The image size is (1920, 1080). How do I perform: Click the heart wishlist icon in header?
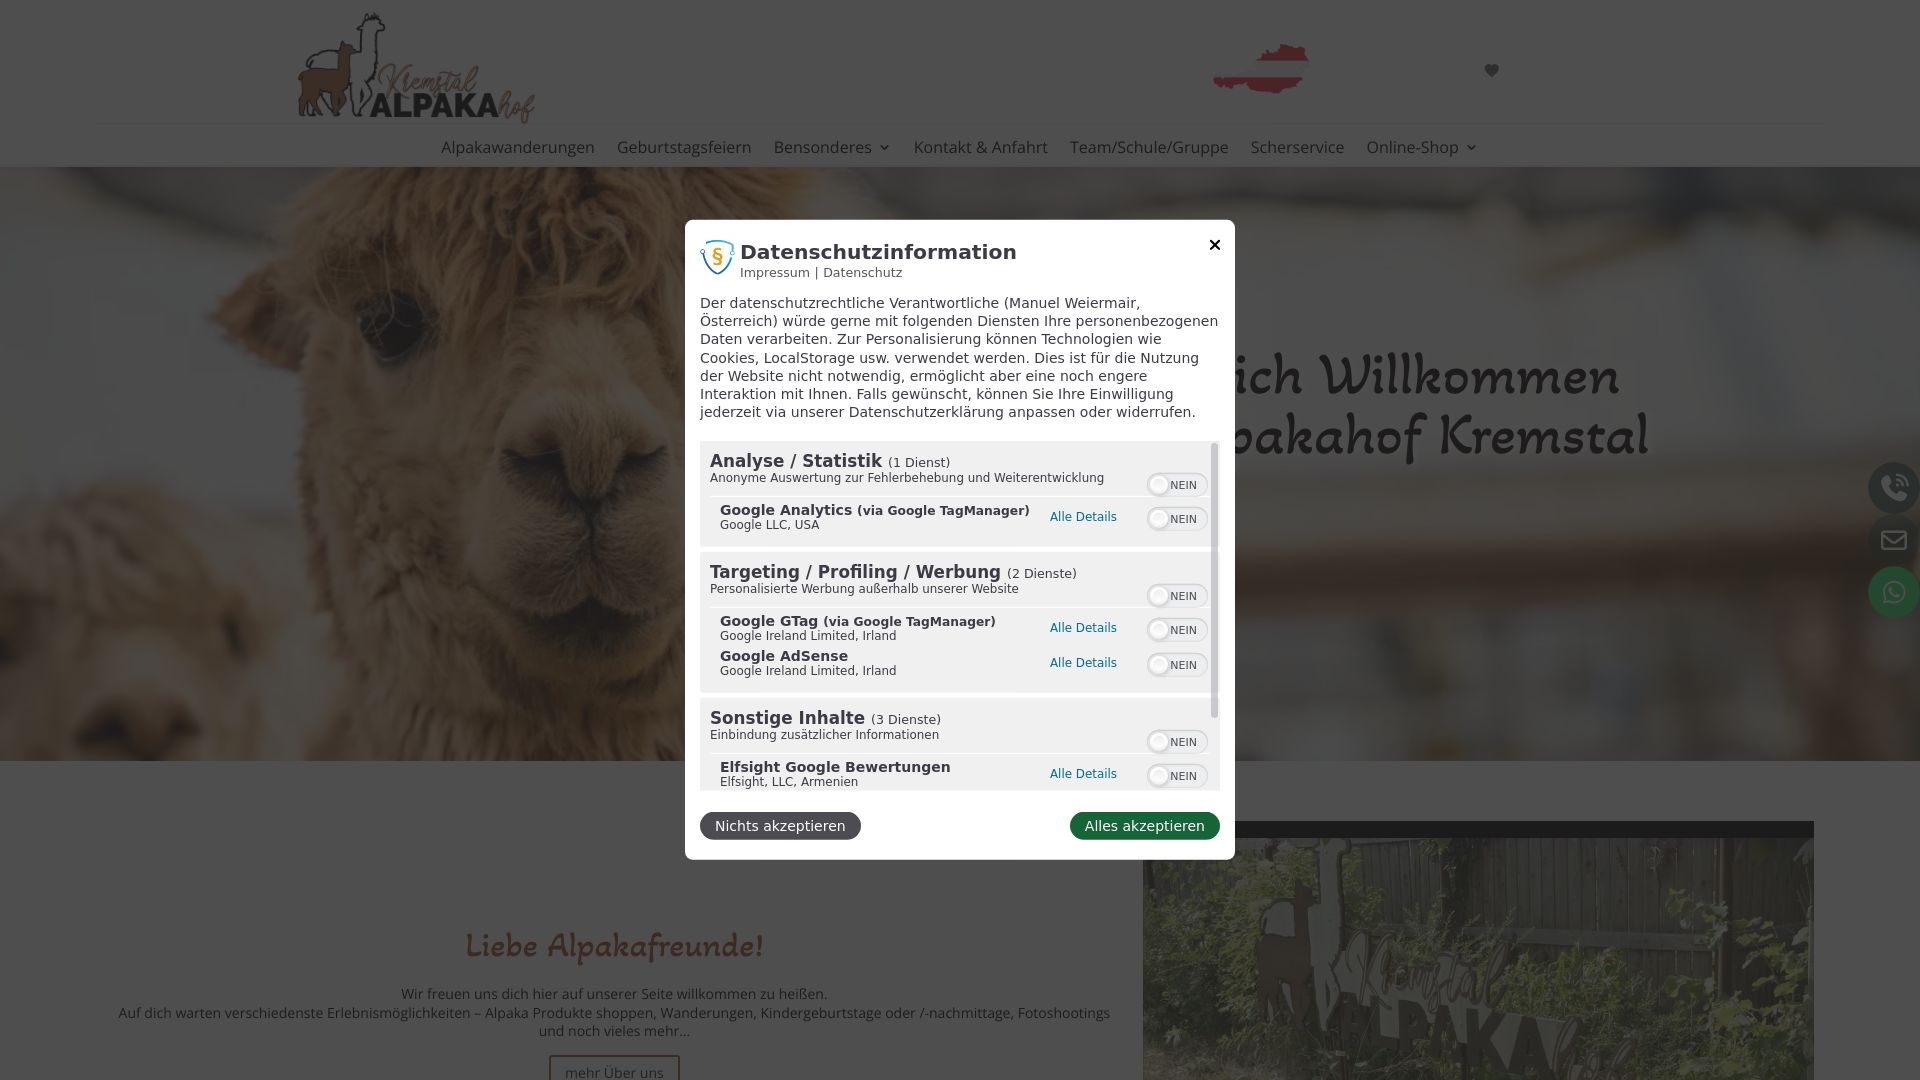point(1491,70)
